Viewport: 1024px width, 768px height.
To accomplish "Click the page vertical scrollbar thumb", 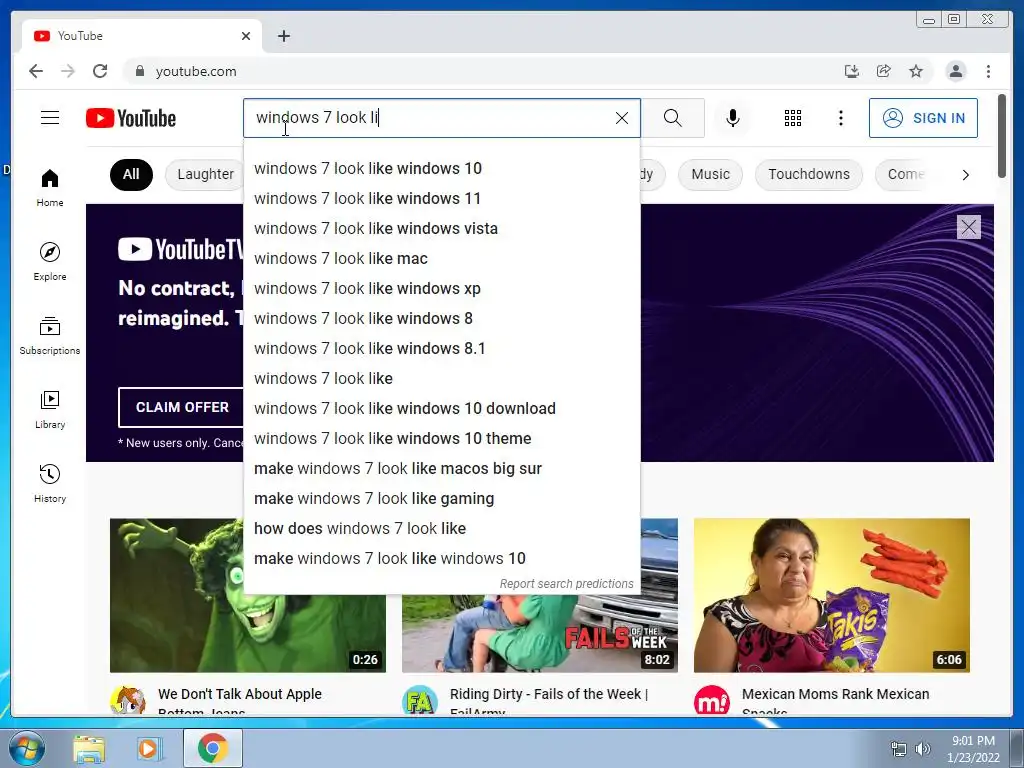I will pyautogui.click(x=1002, y=135).
